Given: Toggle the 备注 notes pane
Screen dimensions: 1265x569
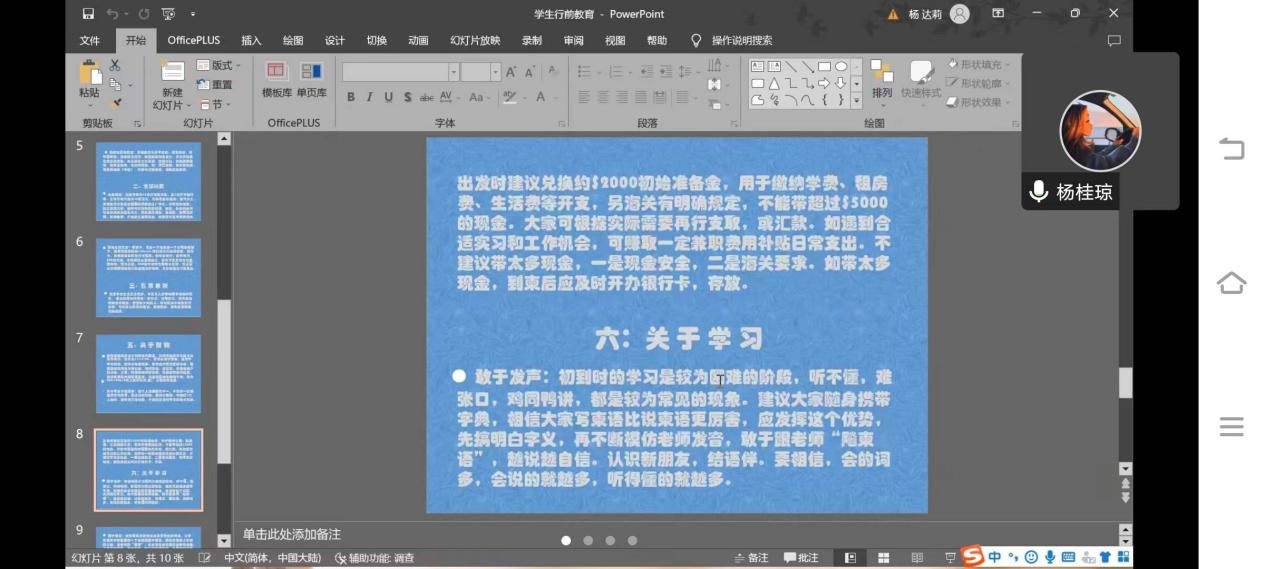Looking at the screenshot, I should point(751,558).
